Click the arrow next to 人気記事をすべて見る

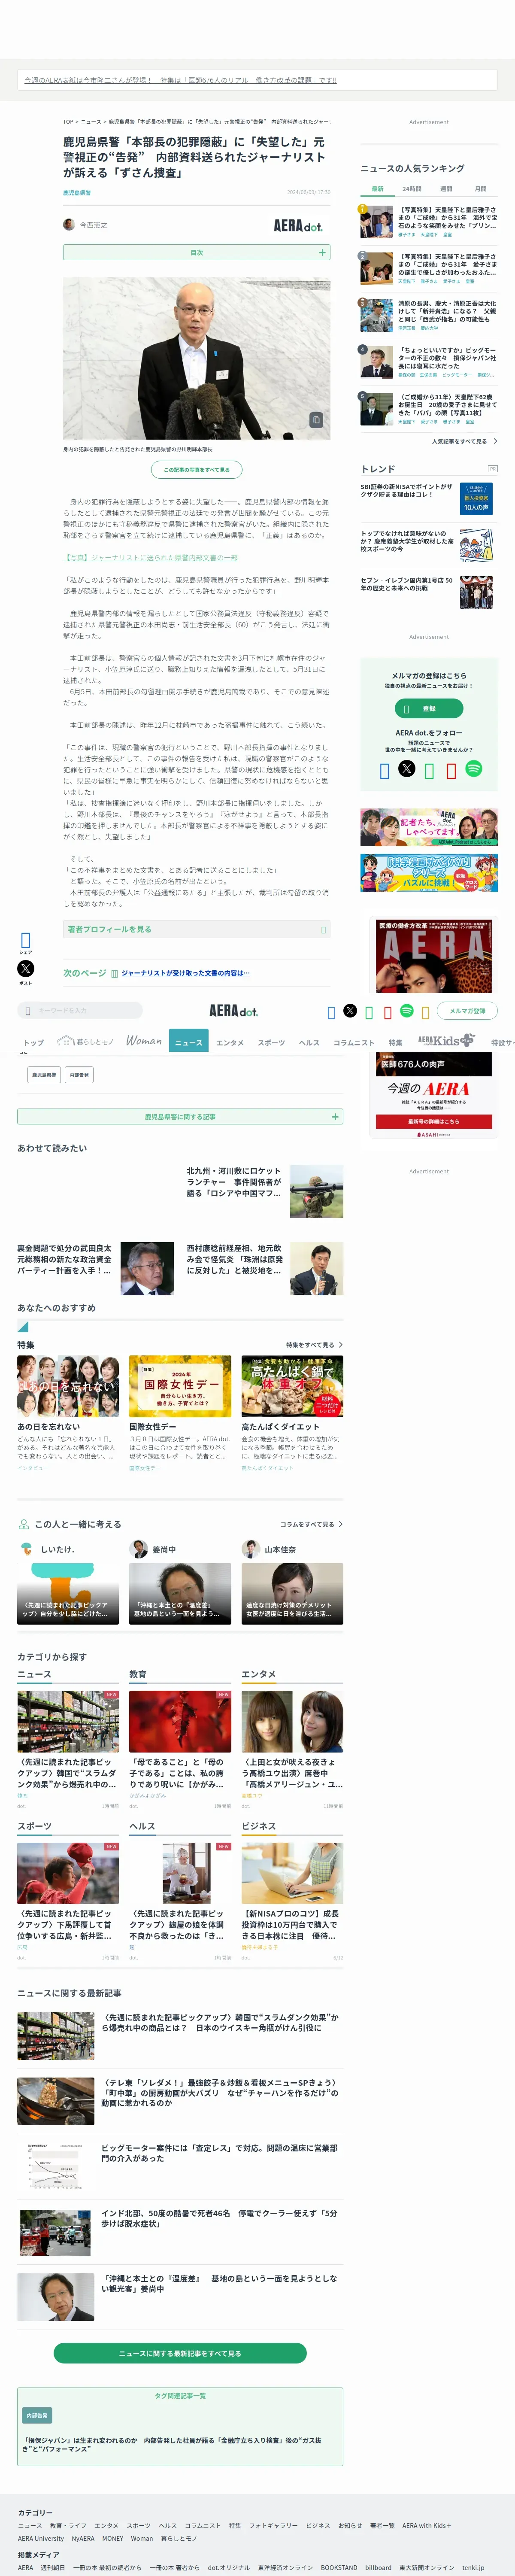click(x=495, y=441)
